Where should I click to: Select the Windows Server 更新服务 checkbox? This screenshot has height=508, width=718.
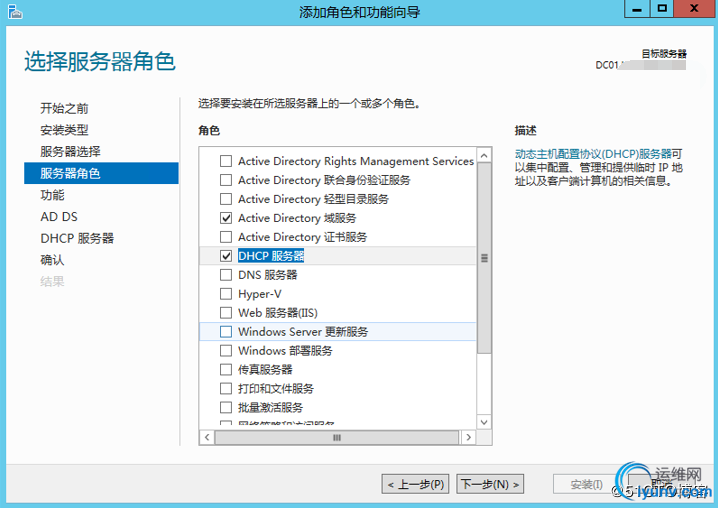tap(226, 332)
